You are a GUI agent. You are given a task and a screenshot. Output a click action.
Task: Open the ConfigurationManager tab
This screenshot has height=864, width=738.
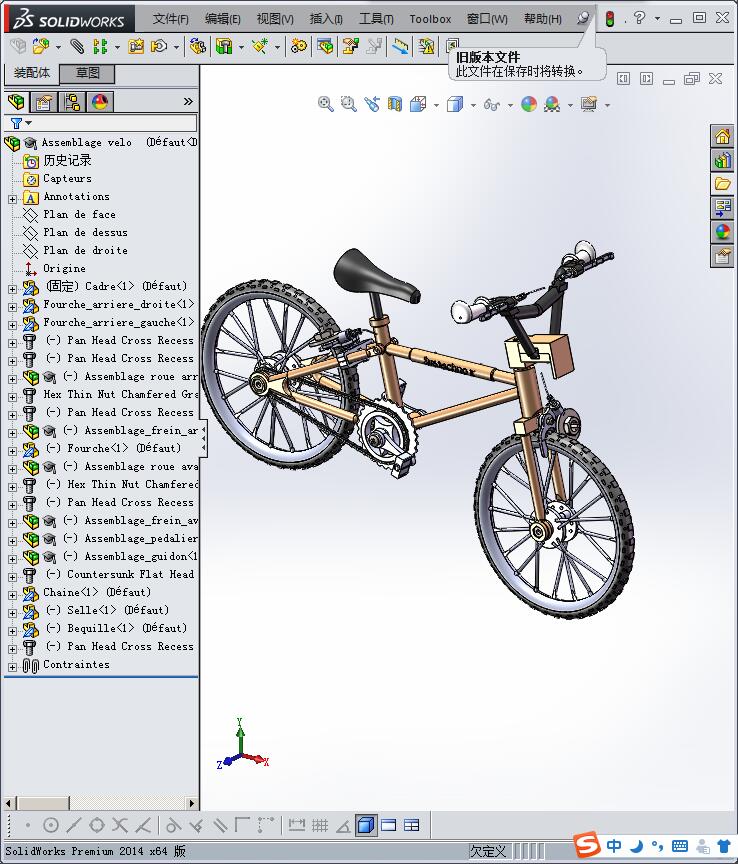coord(72,102)
